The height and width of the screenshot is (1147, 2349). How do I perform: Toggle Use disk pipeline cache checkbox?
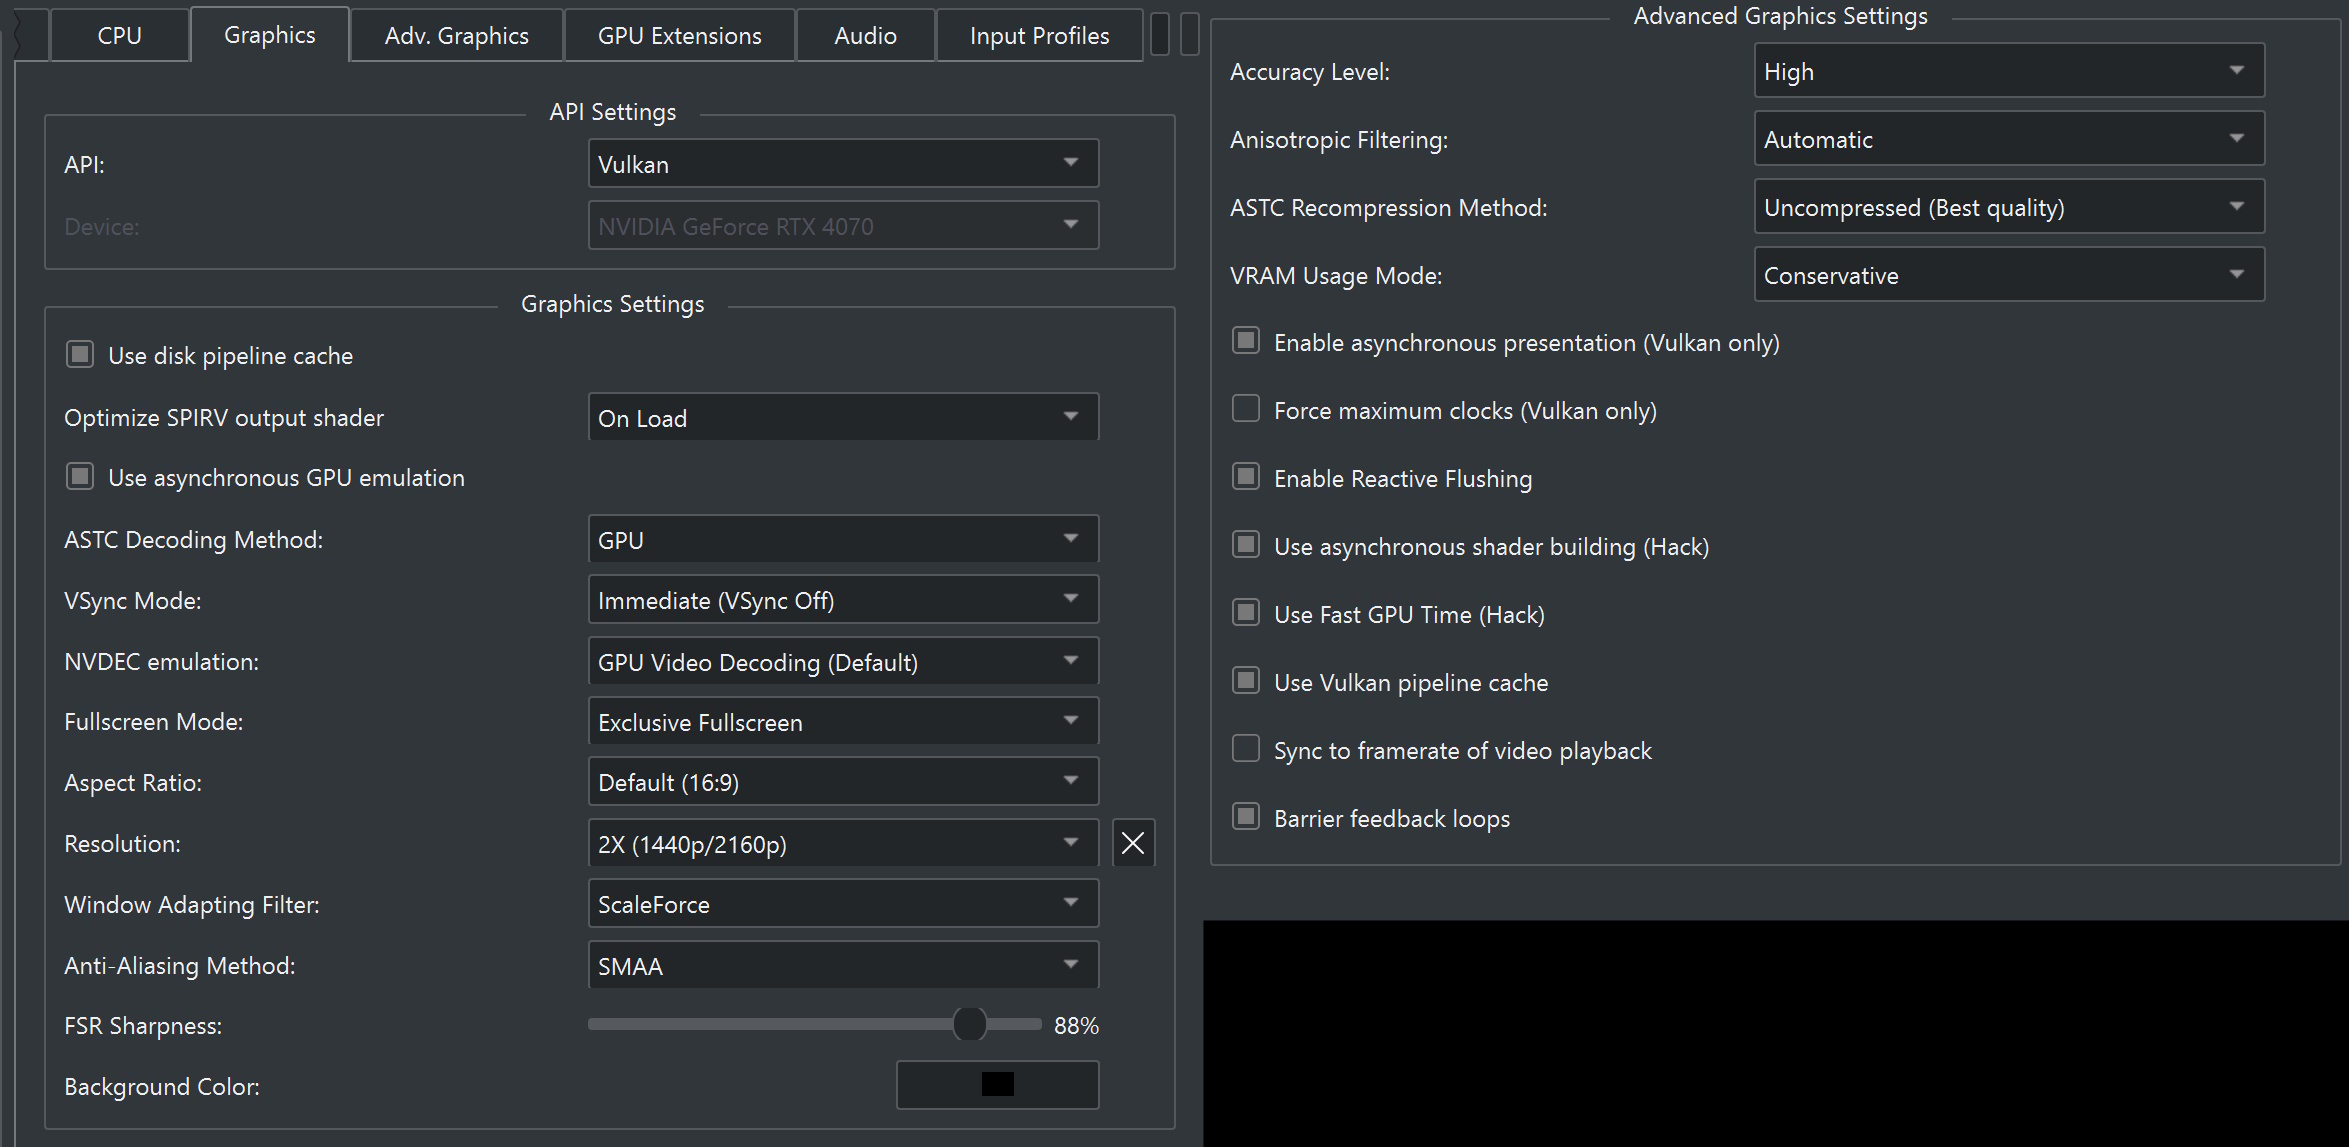[x=80, y=355]
